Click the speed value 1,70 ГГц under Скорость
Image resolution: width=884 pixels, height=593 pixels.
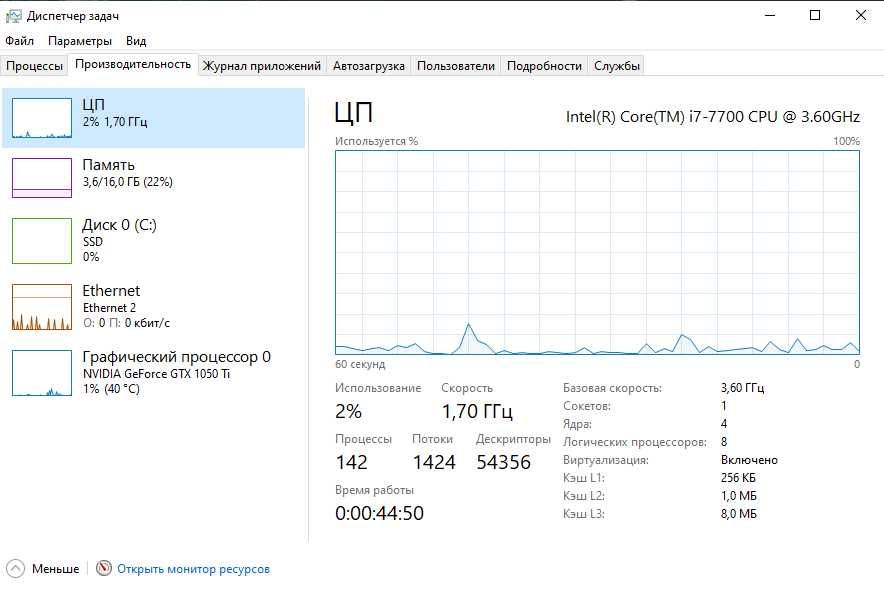[x=477, y=411]
